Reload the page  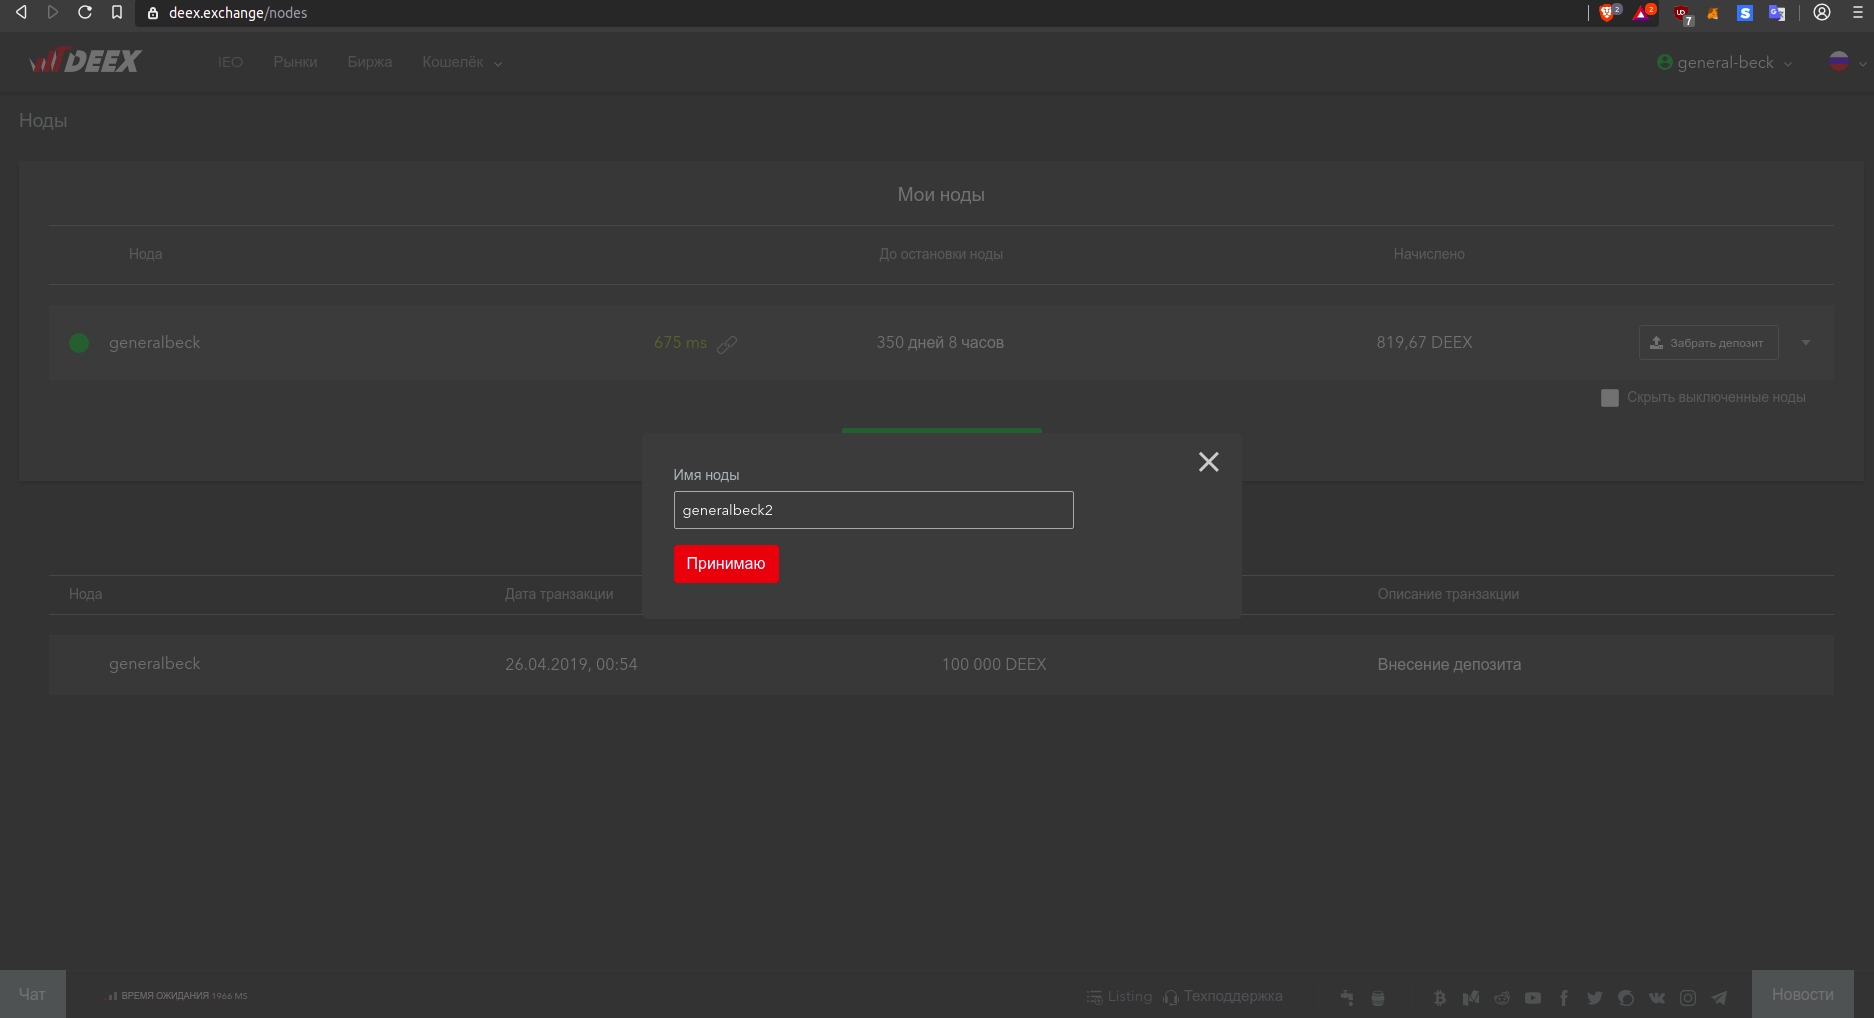click(85, 12)
